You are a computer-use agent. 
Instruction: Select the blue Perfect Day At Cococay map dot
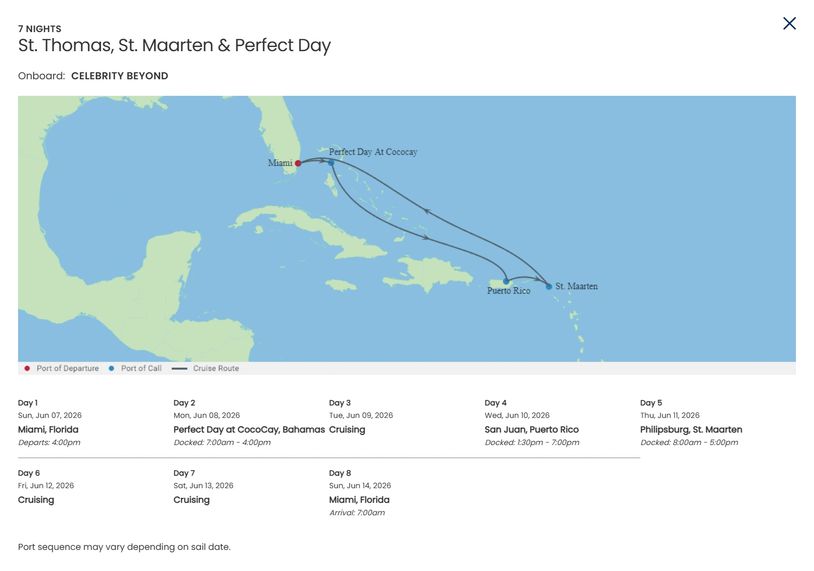[331, 162]
